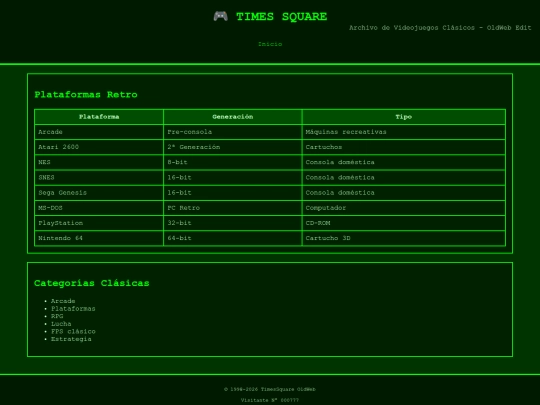The width and height of the screenshot is (540, 405).
Task: Click the 2ª Generación cell
Action: [232, 147]
